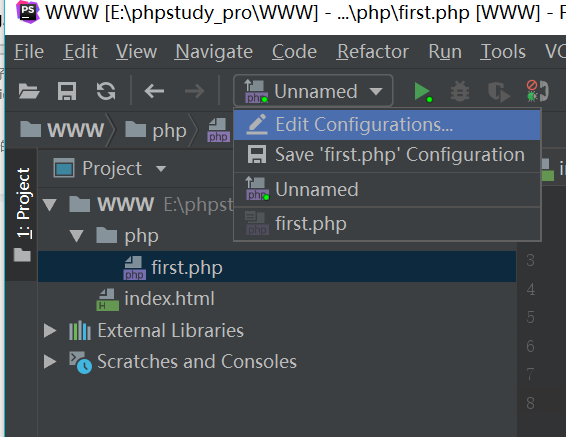Screen dimensions: 566x437
Task: Select the first.php configuration in dropdown list
Action: coord(387,224)
